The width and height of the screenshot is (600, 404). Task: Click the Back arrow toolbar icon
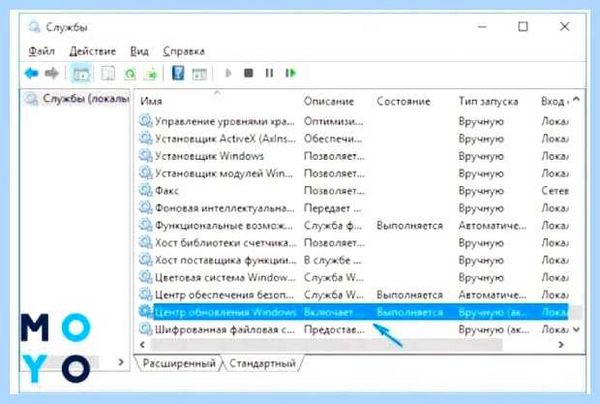[x=31, y=73]
